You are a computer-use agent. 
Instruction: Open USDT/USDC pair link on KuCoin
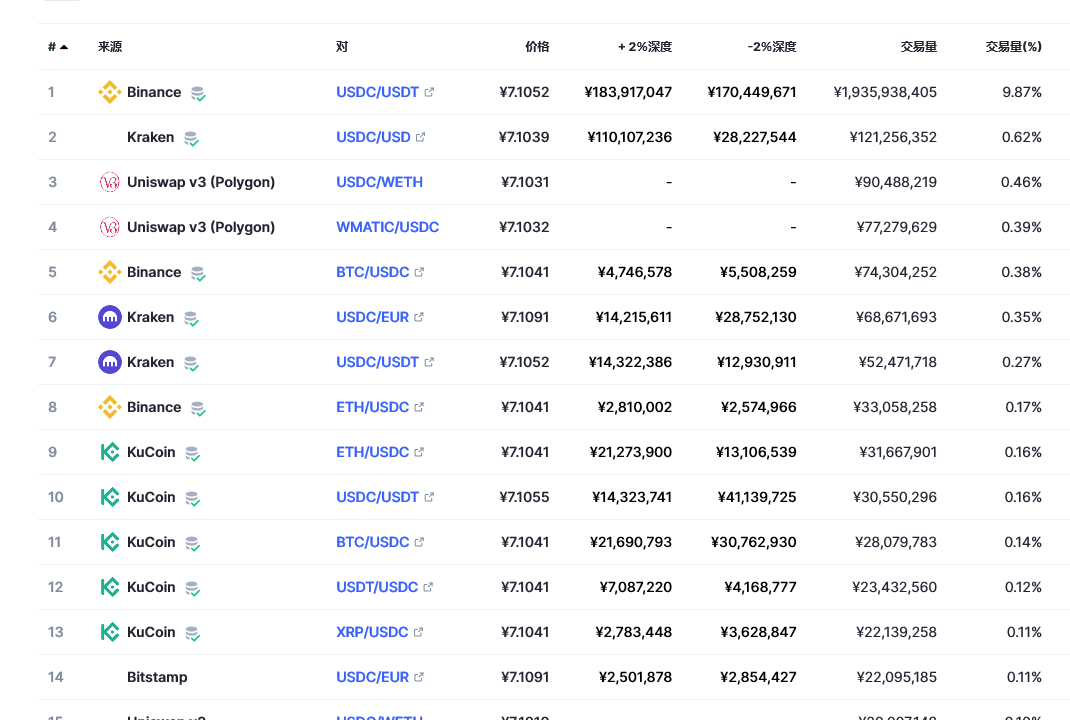pos(377,587)
